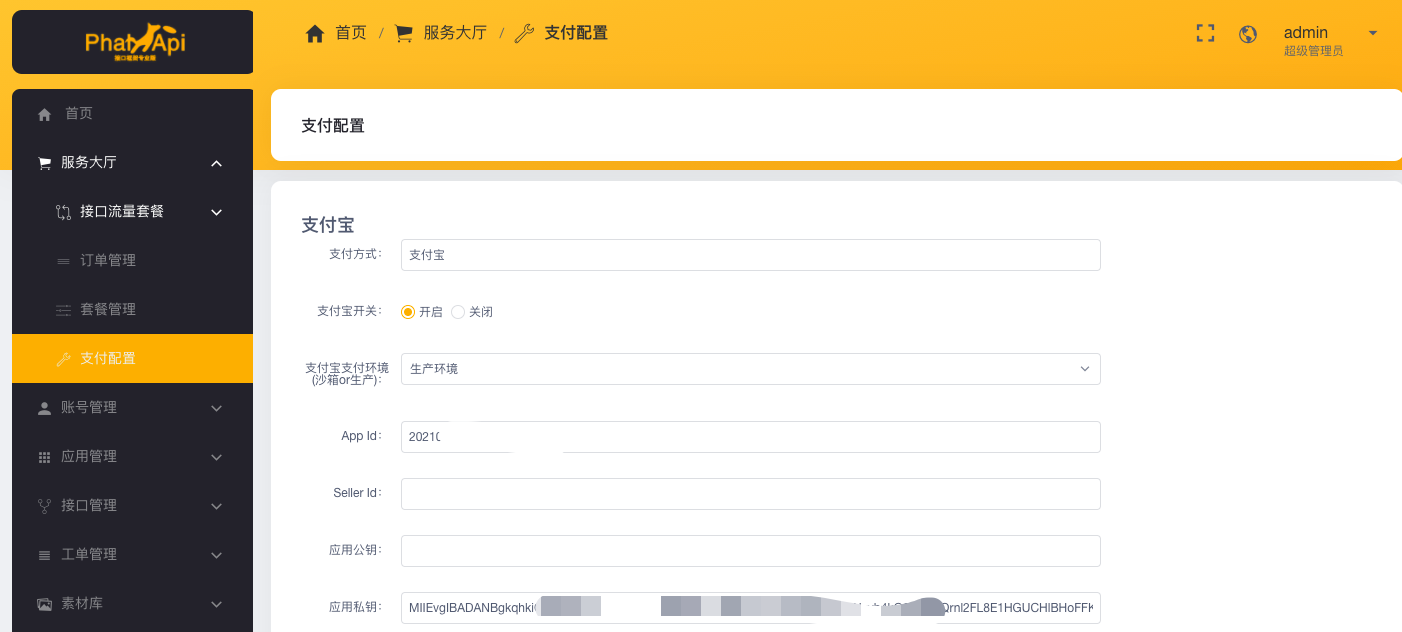The height and width of the screenshot is (632, 1402).
Task: Click the home icon in breadcrumb
Action: pos(315,34)
